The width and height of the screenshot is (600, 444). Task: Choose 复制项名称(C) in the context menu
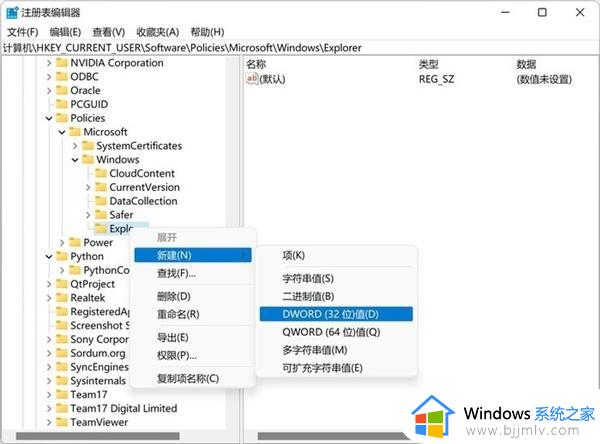click(x=193, y=378)
